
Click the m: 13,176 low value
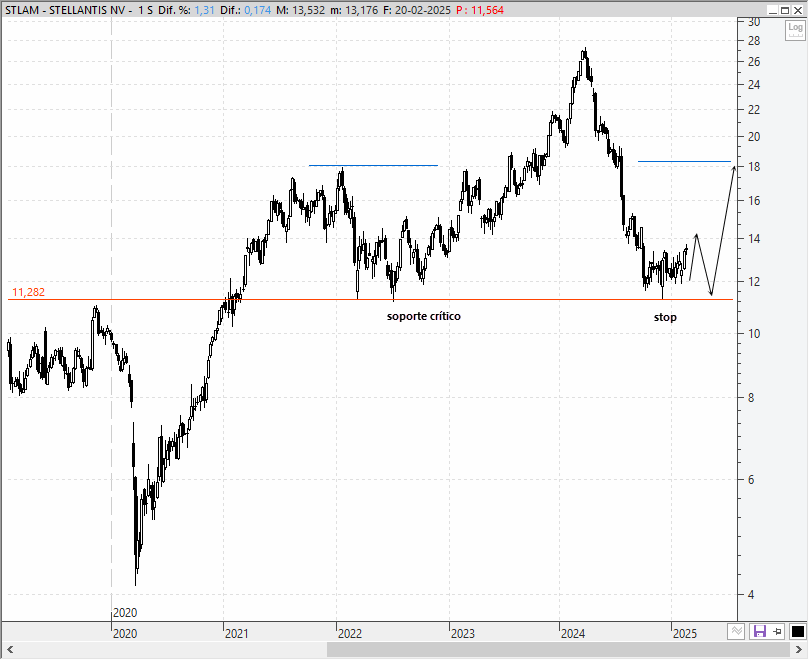coord(354,10)
